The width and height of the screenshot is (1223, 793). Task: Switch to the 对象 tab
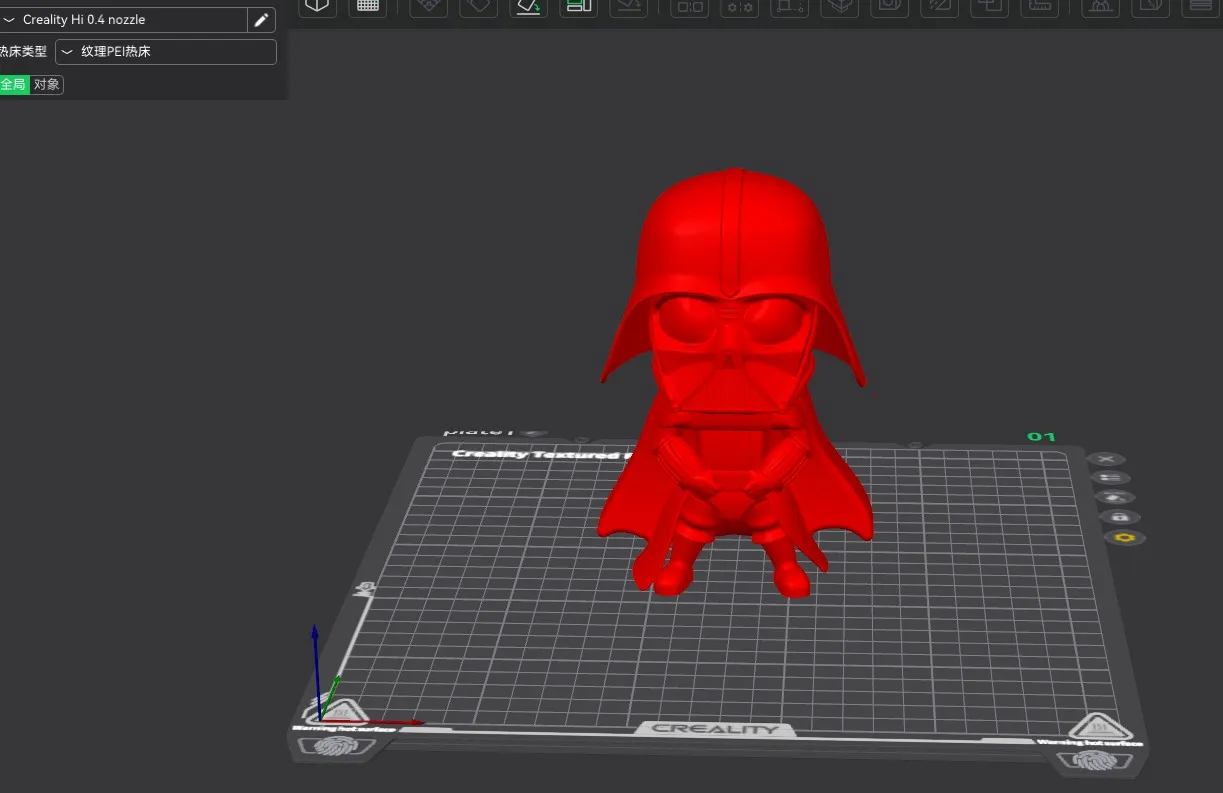point(47,85)
